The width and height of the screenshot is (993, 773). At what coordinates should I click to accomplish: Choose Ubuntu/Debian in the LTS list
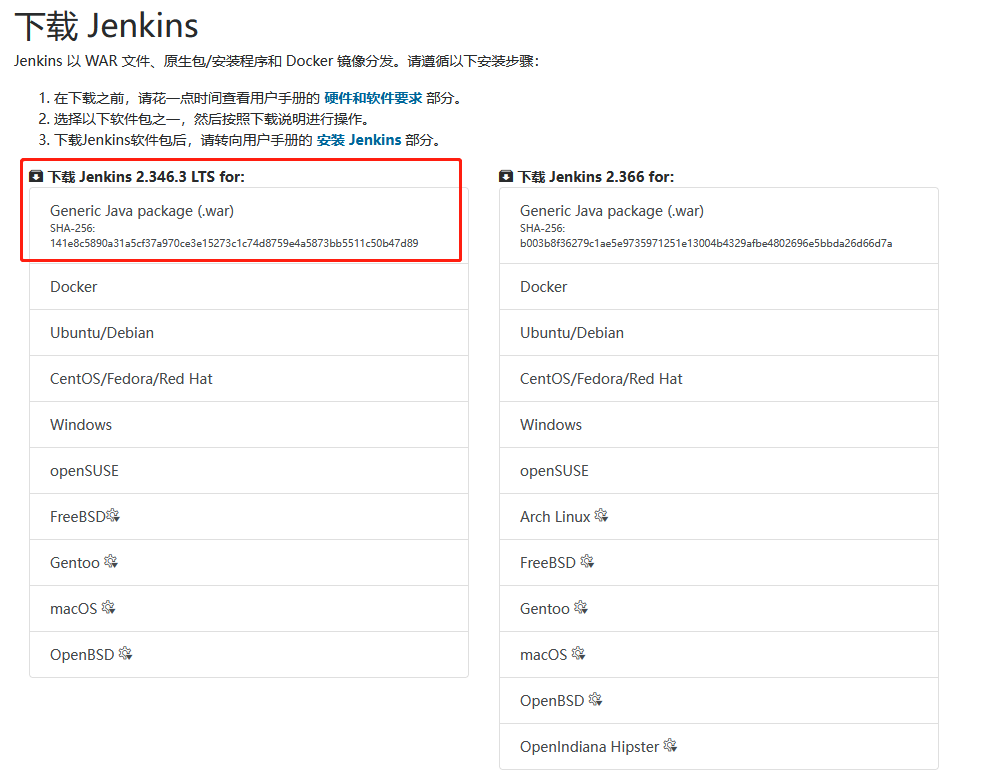(x=249, y=333)
